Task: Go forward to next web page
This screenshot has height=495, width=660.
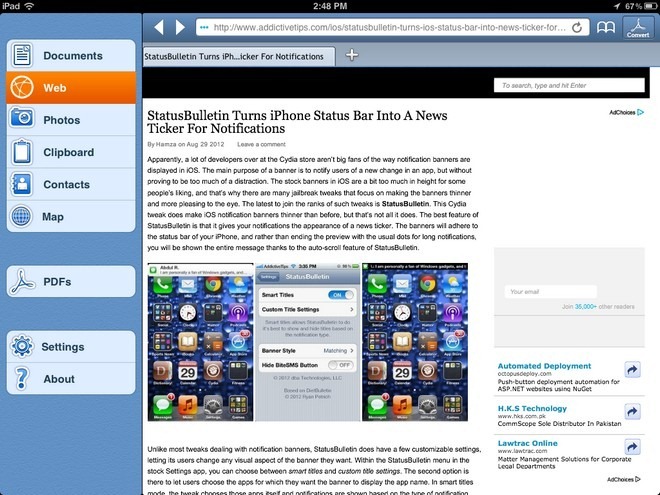Action: tap(180, 27)
